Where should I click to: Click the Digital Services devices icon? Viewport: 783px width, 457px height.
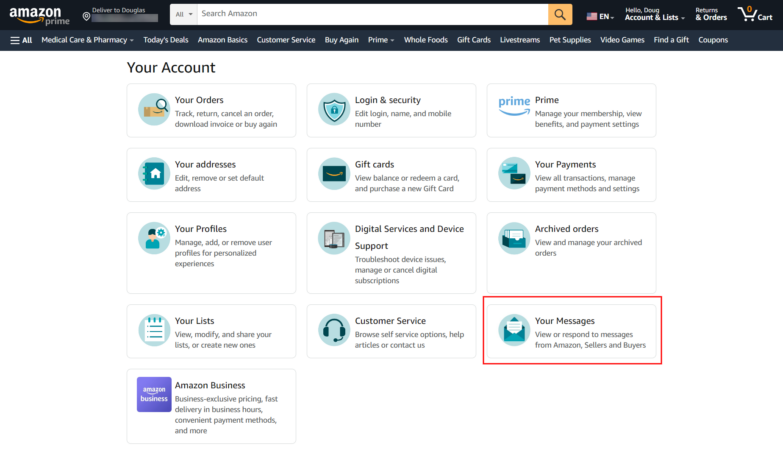(x=334, y=238)
